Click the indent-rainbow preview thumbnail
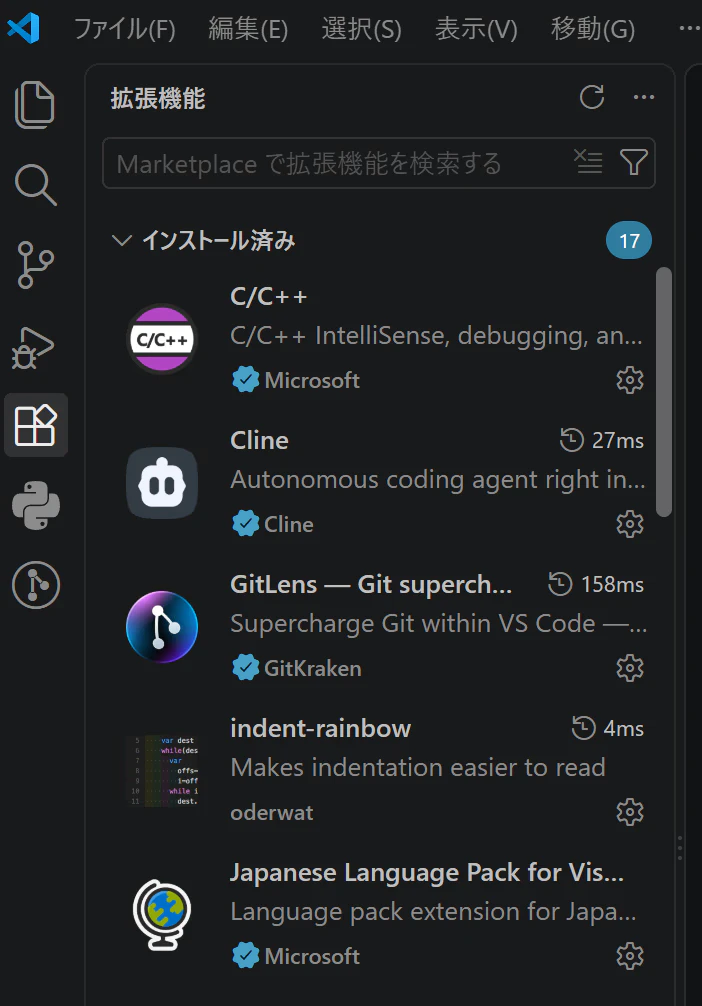 163,771
